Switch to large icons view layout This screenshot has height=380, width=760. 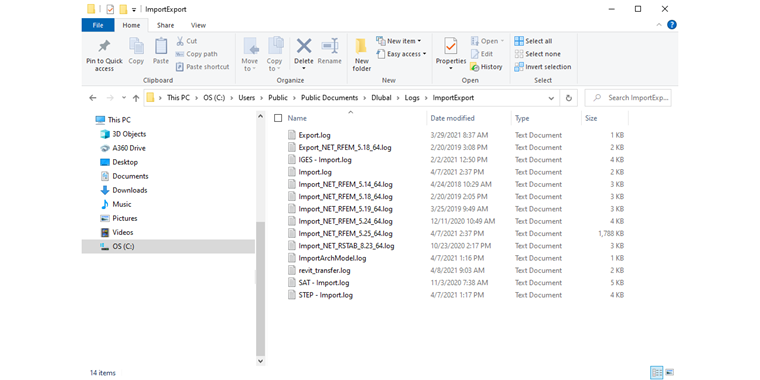(669, 372)
